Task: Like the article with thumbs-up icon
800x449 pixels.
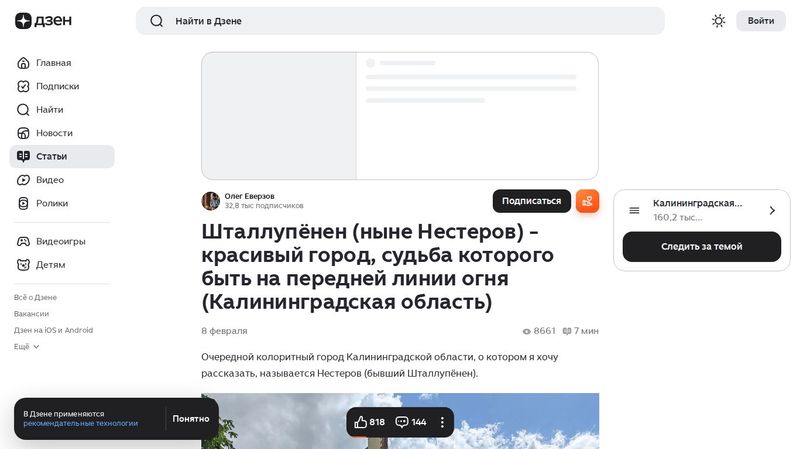Action: tap(361, 422)
